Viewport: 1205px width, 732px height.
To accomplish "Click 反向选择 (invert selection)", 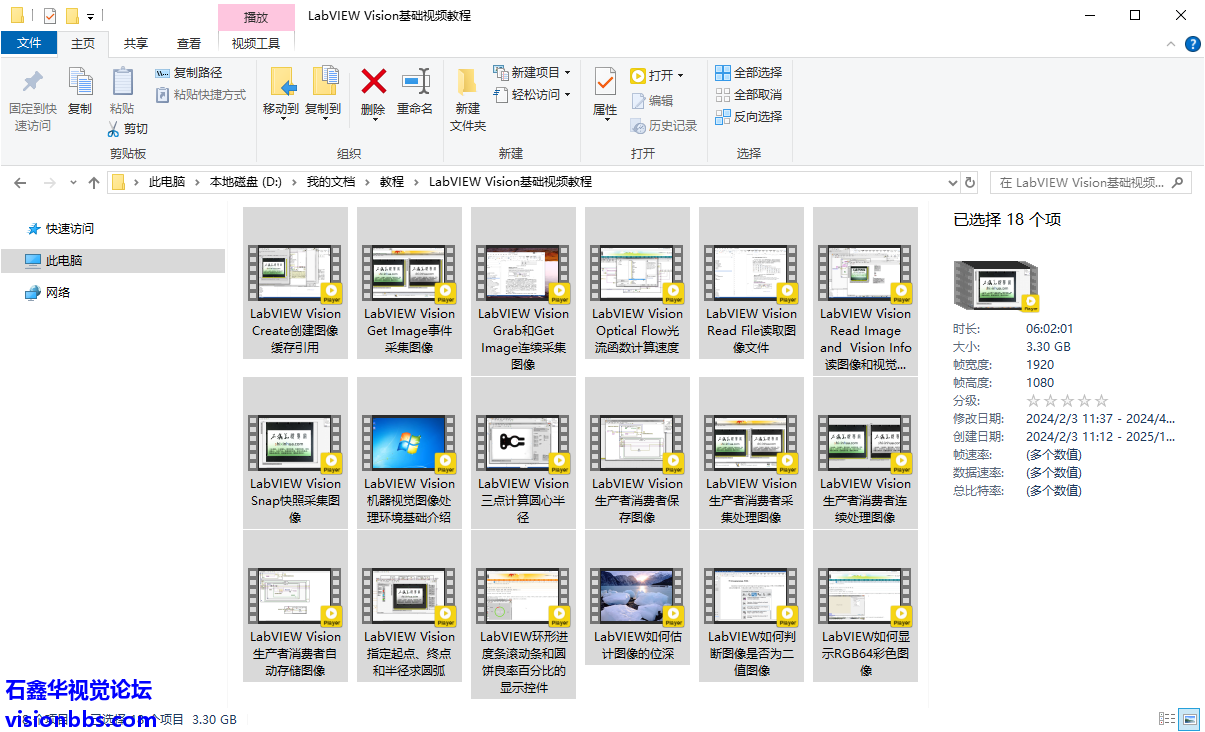I will click(749, 117).
